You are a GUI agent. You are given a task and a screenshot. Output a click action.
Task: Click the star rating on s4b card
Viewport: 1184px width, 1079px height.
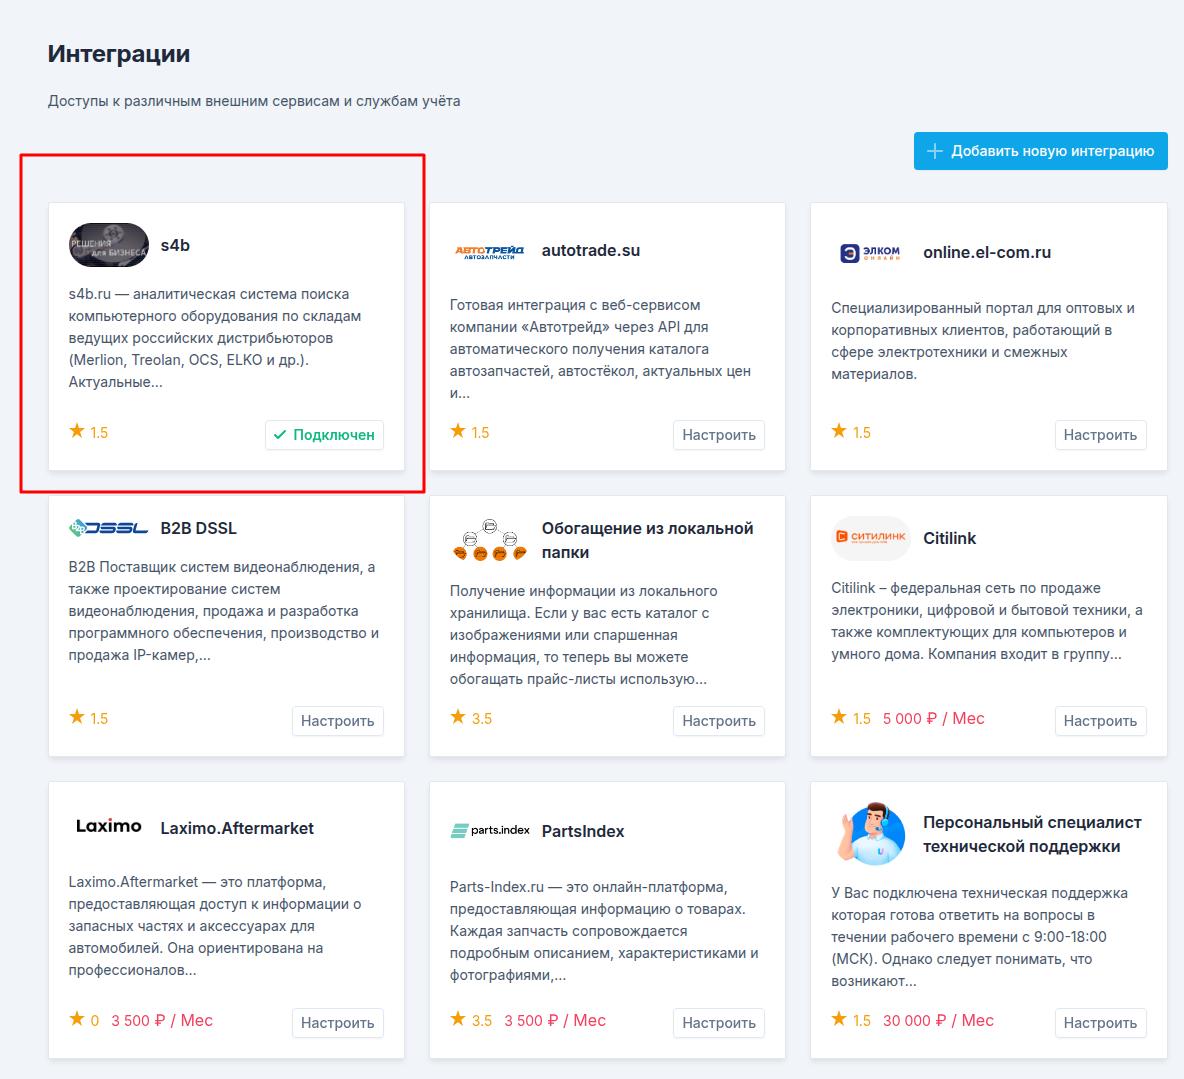point(89,432)
